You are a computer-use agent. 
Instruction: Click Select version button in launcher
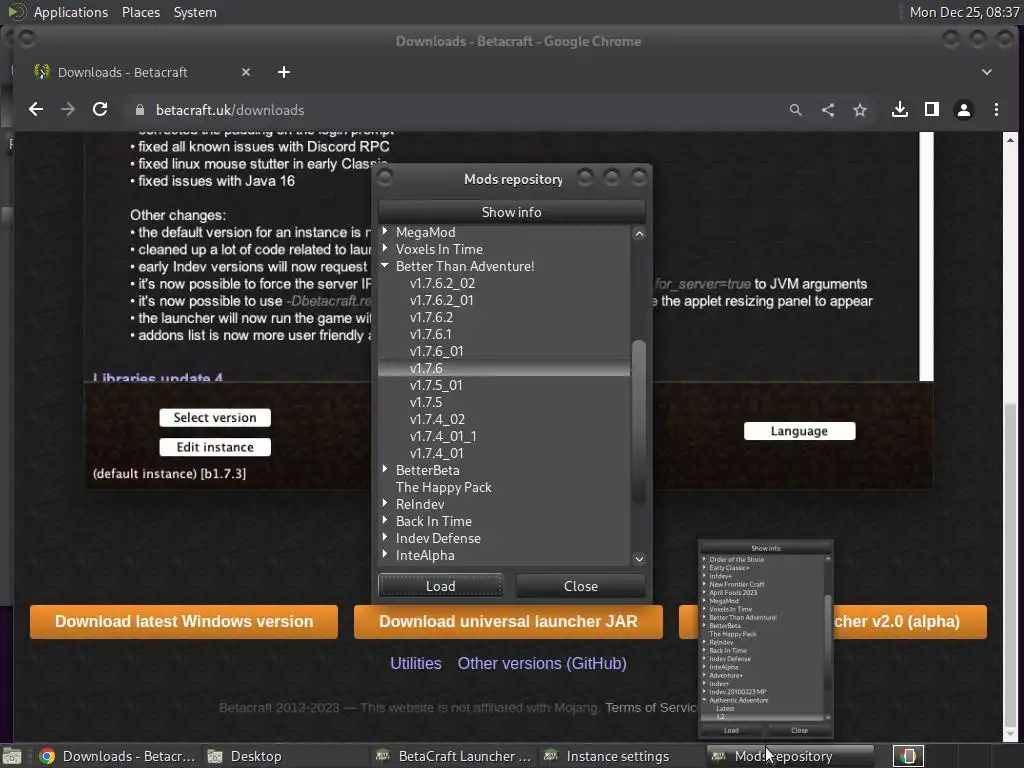[x=215, y=417]
